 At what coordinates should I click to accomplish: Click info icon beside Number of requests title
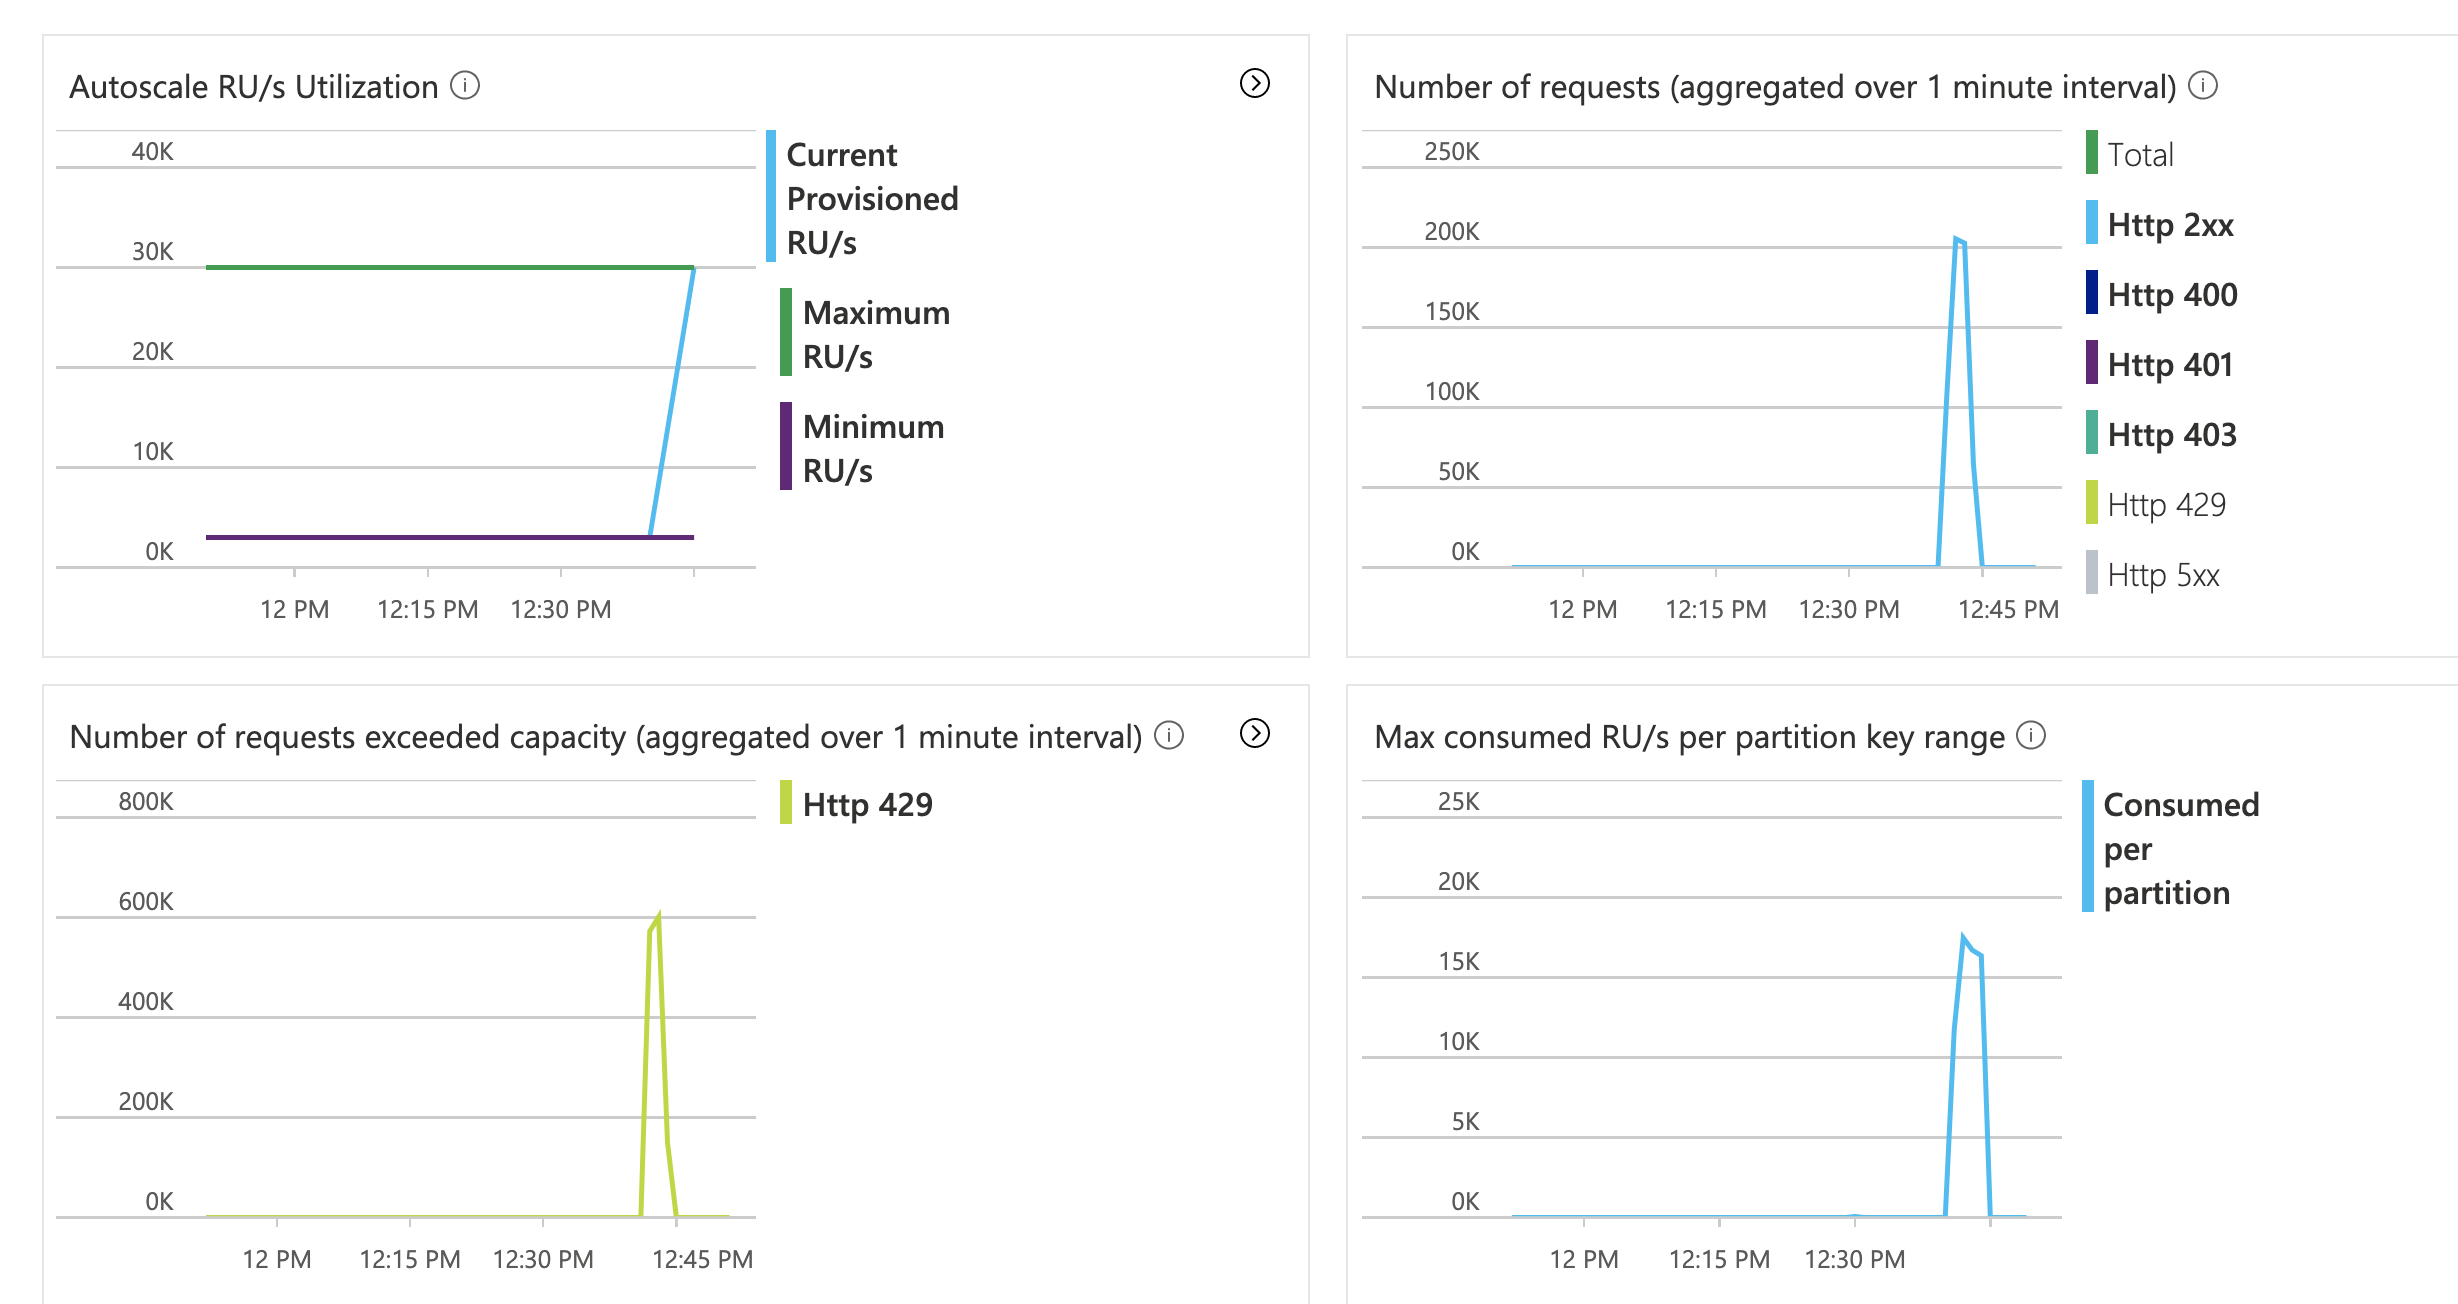2202,86
